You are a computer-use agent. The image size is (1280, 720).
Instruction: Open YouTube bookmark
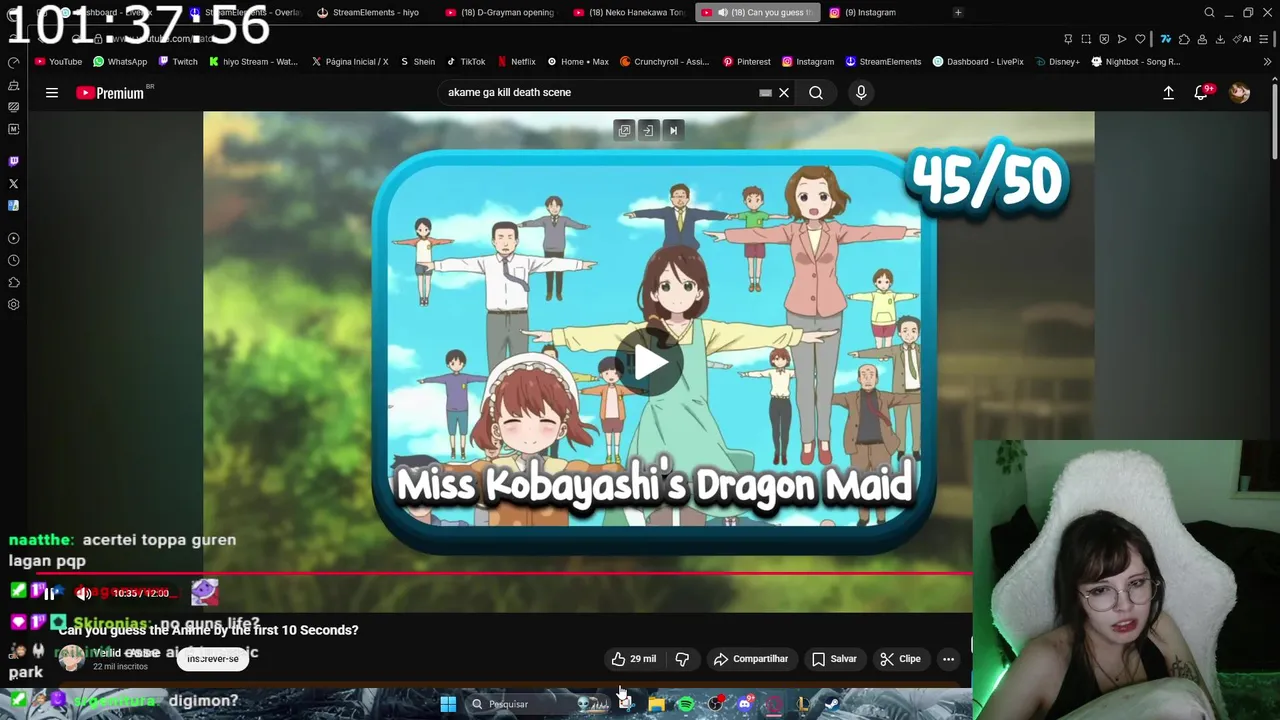(58, 62)
